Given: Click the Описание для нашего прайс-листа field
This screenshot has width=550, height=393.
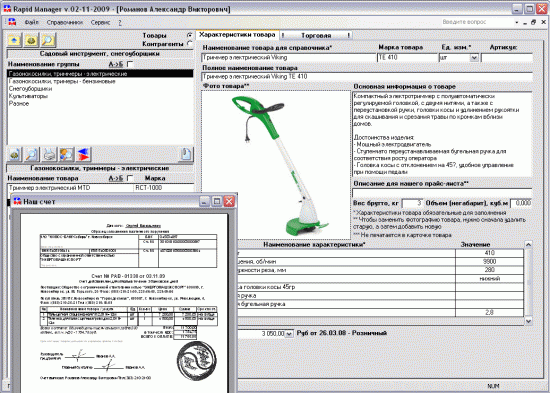Looking at the screenshot, I should coord(442,192).
